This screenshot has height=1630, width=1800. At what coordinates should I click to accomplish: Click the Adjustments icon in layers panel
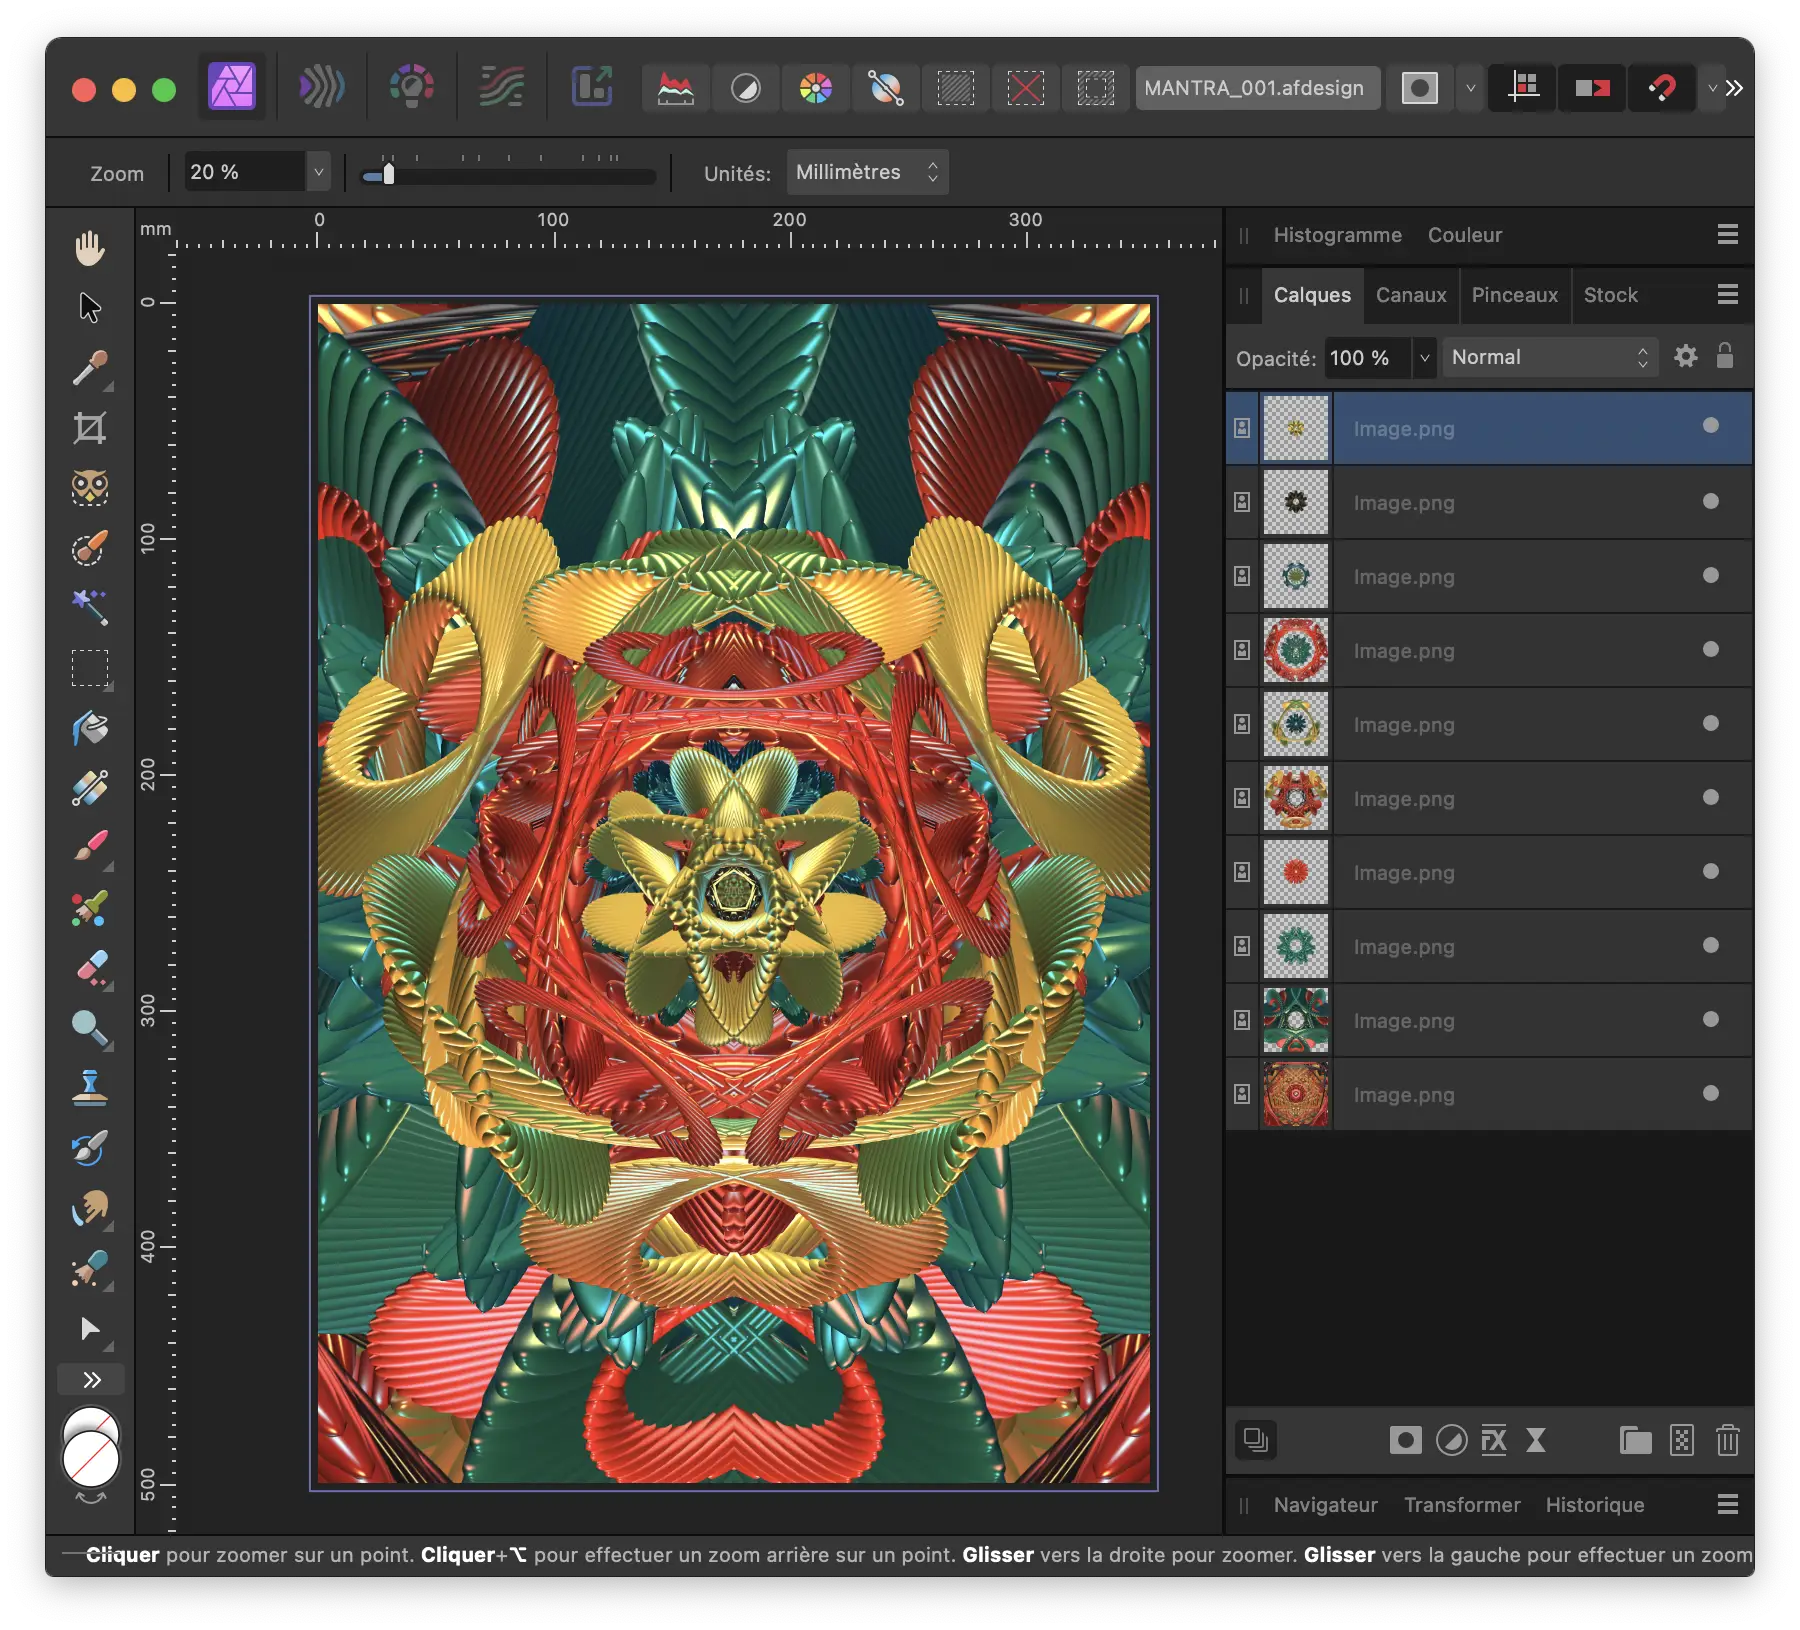point(1451,1440)
